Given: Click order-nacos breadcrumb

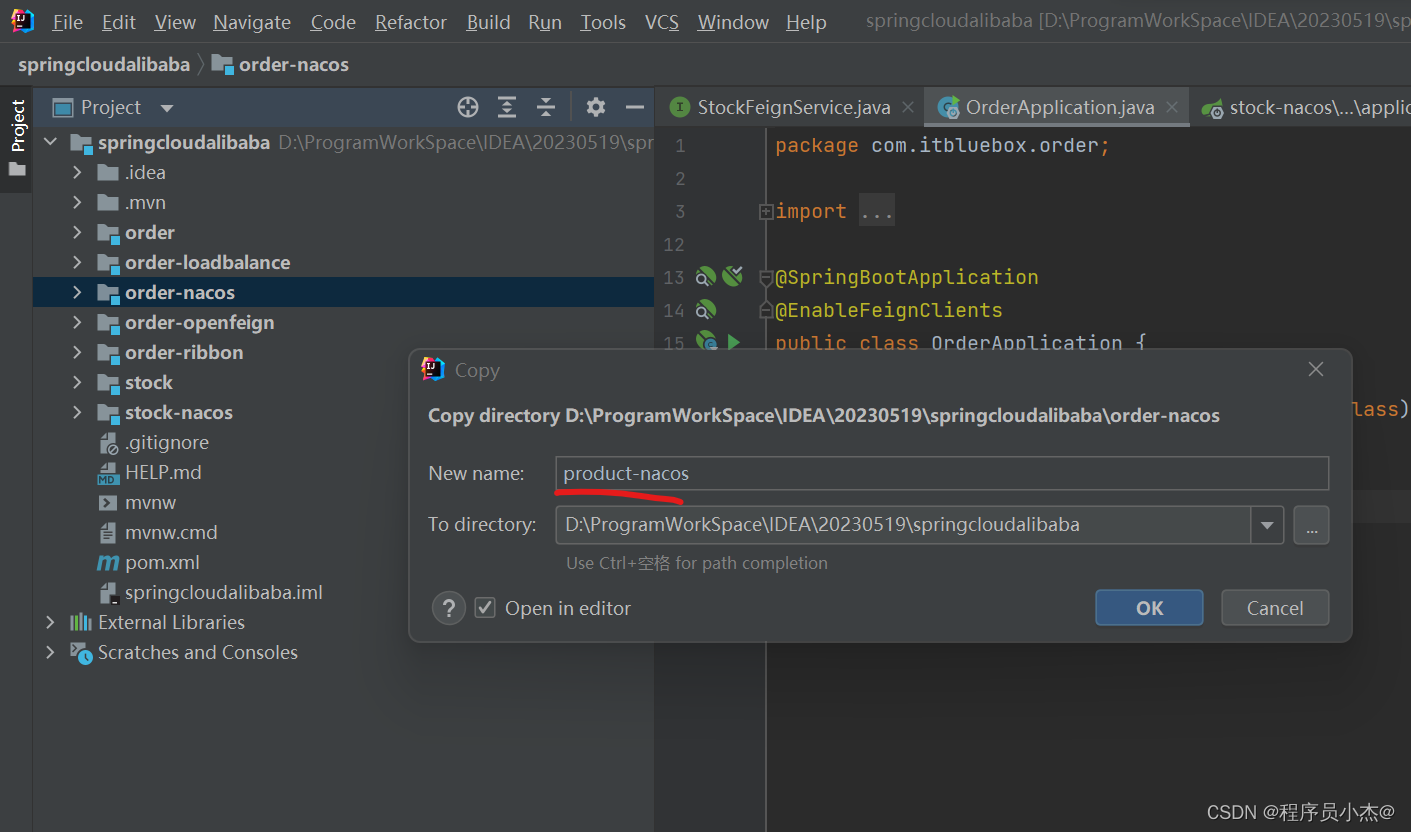Looking at the screenshot, I should [x=280, y=65].
